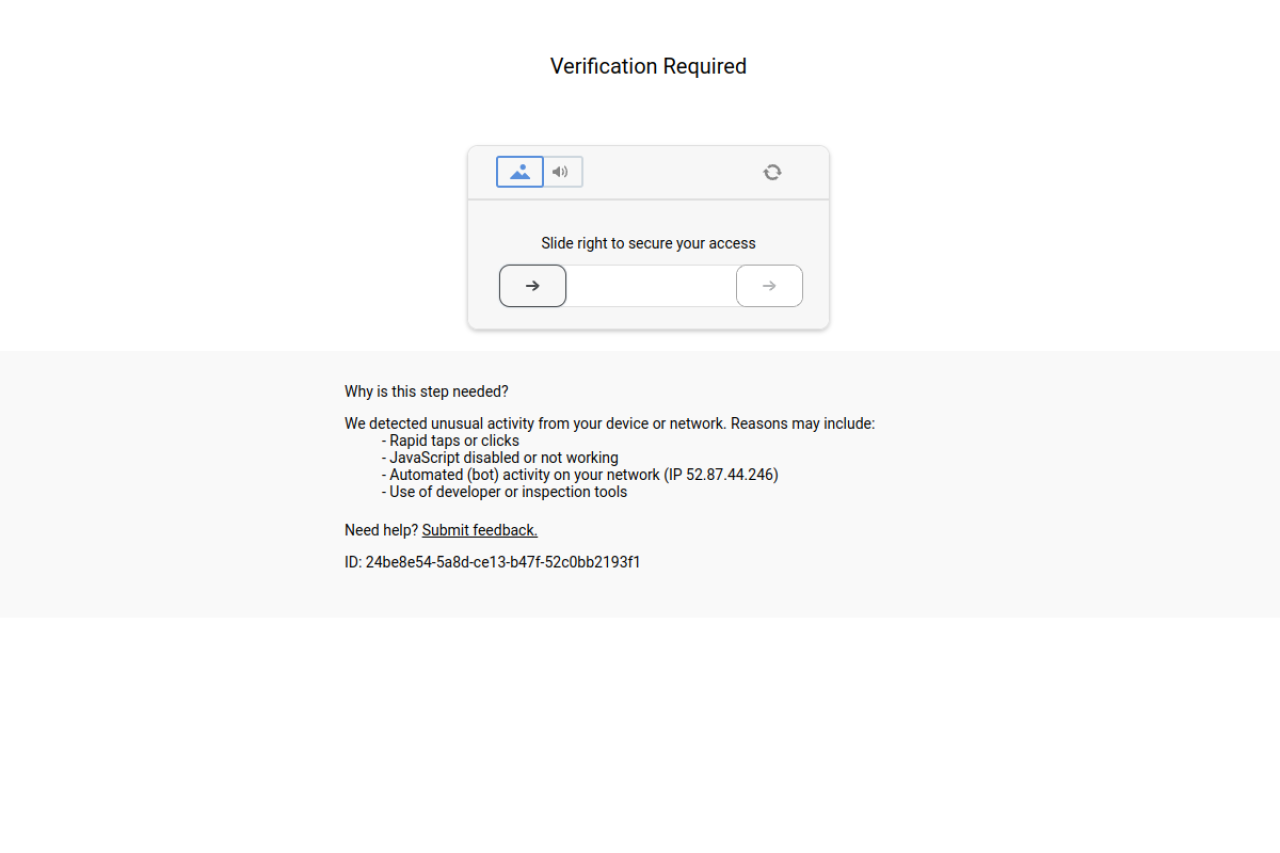The image size is (1280, 853).
Task: Click the 'Slide right to secure your access' text
Action: pyautogui.click(x=648, y=243)
